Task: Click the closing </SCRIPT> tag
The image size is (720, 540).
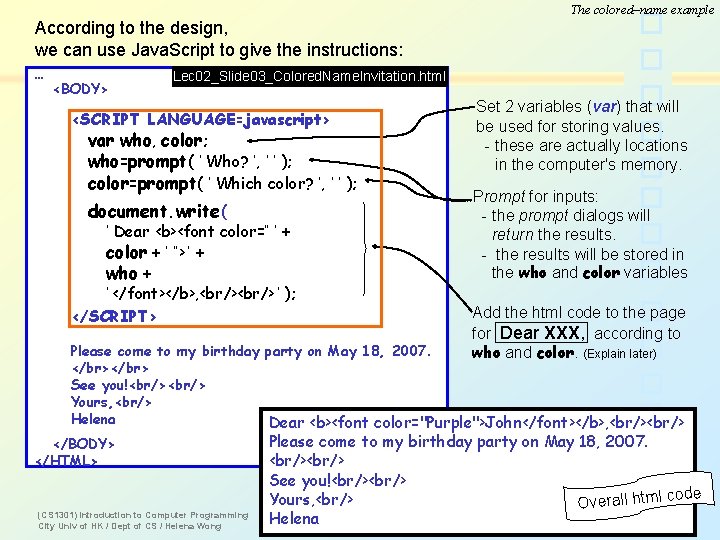Action: (114, 316)
